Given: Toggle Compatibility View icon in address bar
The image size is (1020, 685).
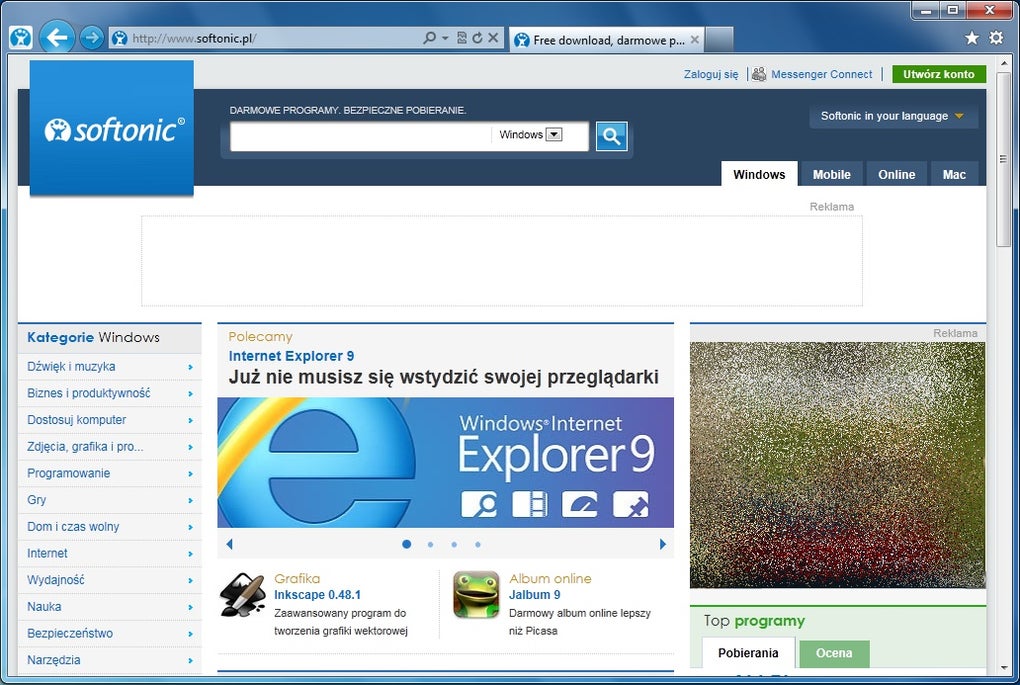Looking at the screenshot, I should [462, 38].
